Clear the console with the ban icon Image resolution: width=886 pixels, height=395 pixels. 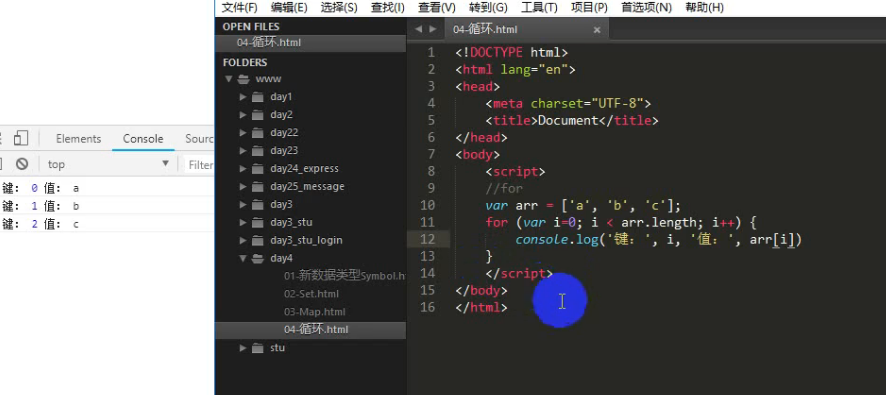[x=22, y=164]
